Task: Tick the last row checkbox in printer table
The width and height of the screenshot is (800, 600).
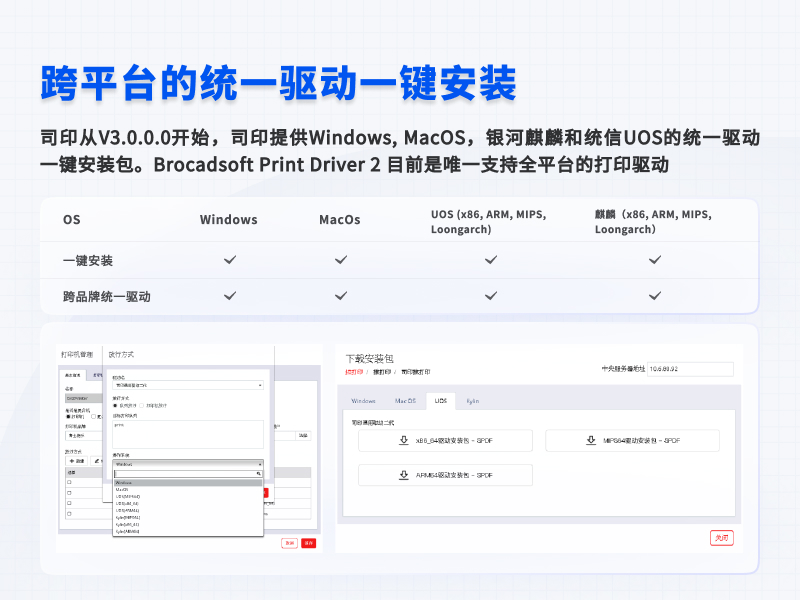Action: pyautogui.click(x=69, y=514)
